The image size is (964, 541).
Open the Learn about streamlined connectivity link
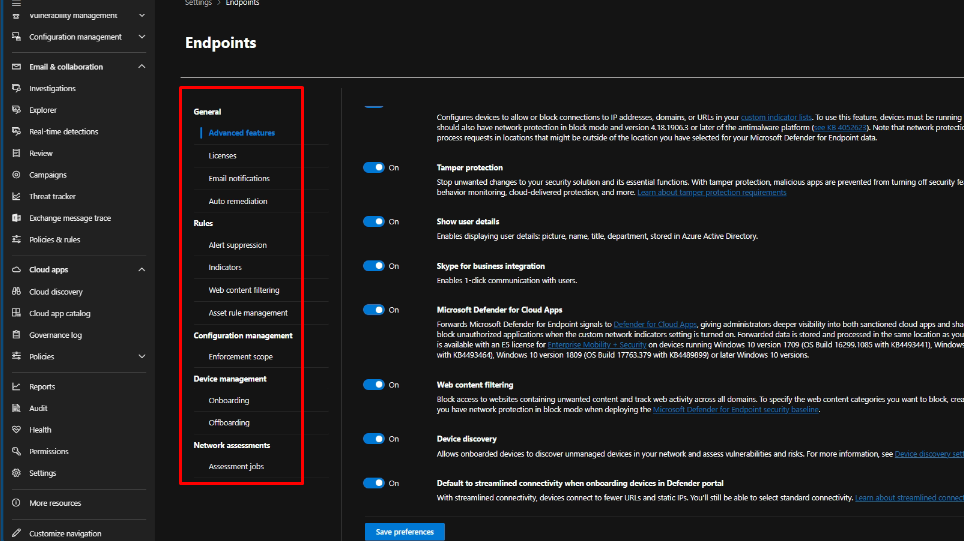point(909,498)
